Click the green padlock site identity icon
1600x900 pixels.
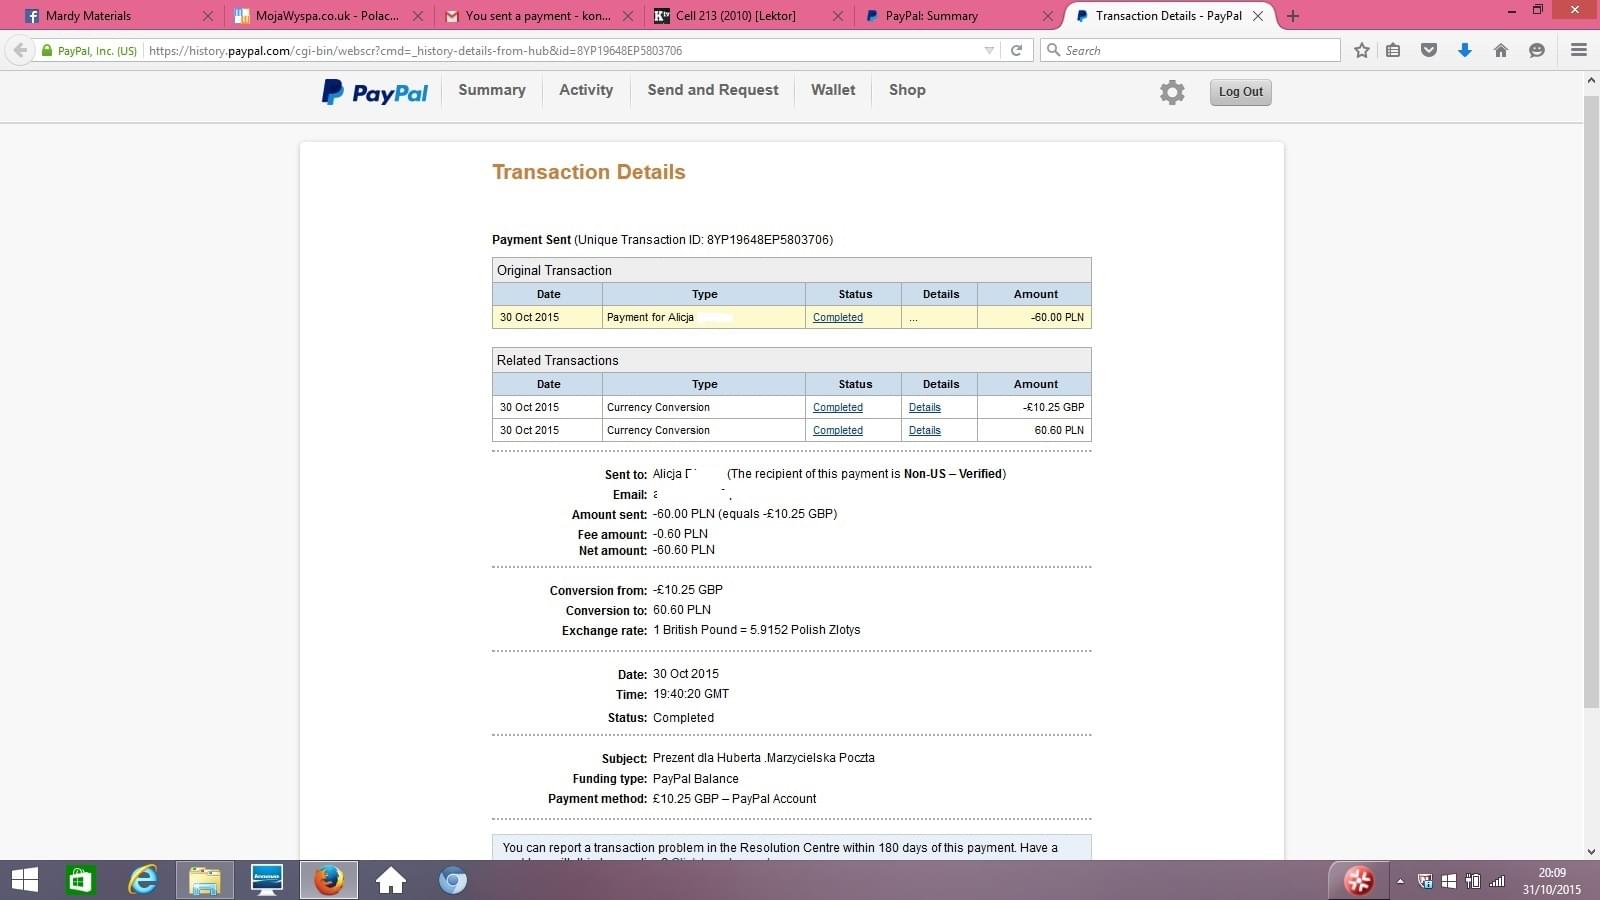click(x=46, y=50)
